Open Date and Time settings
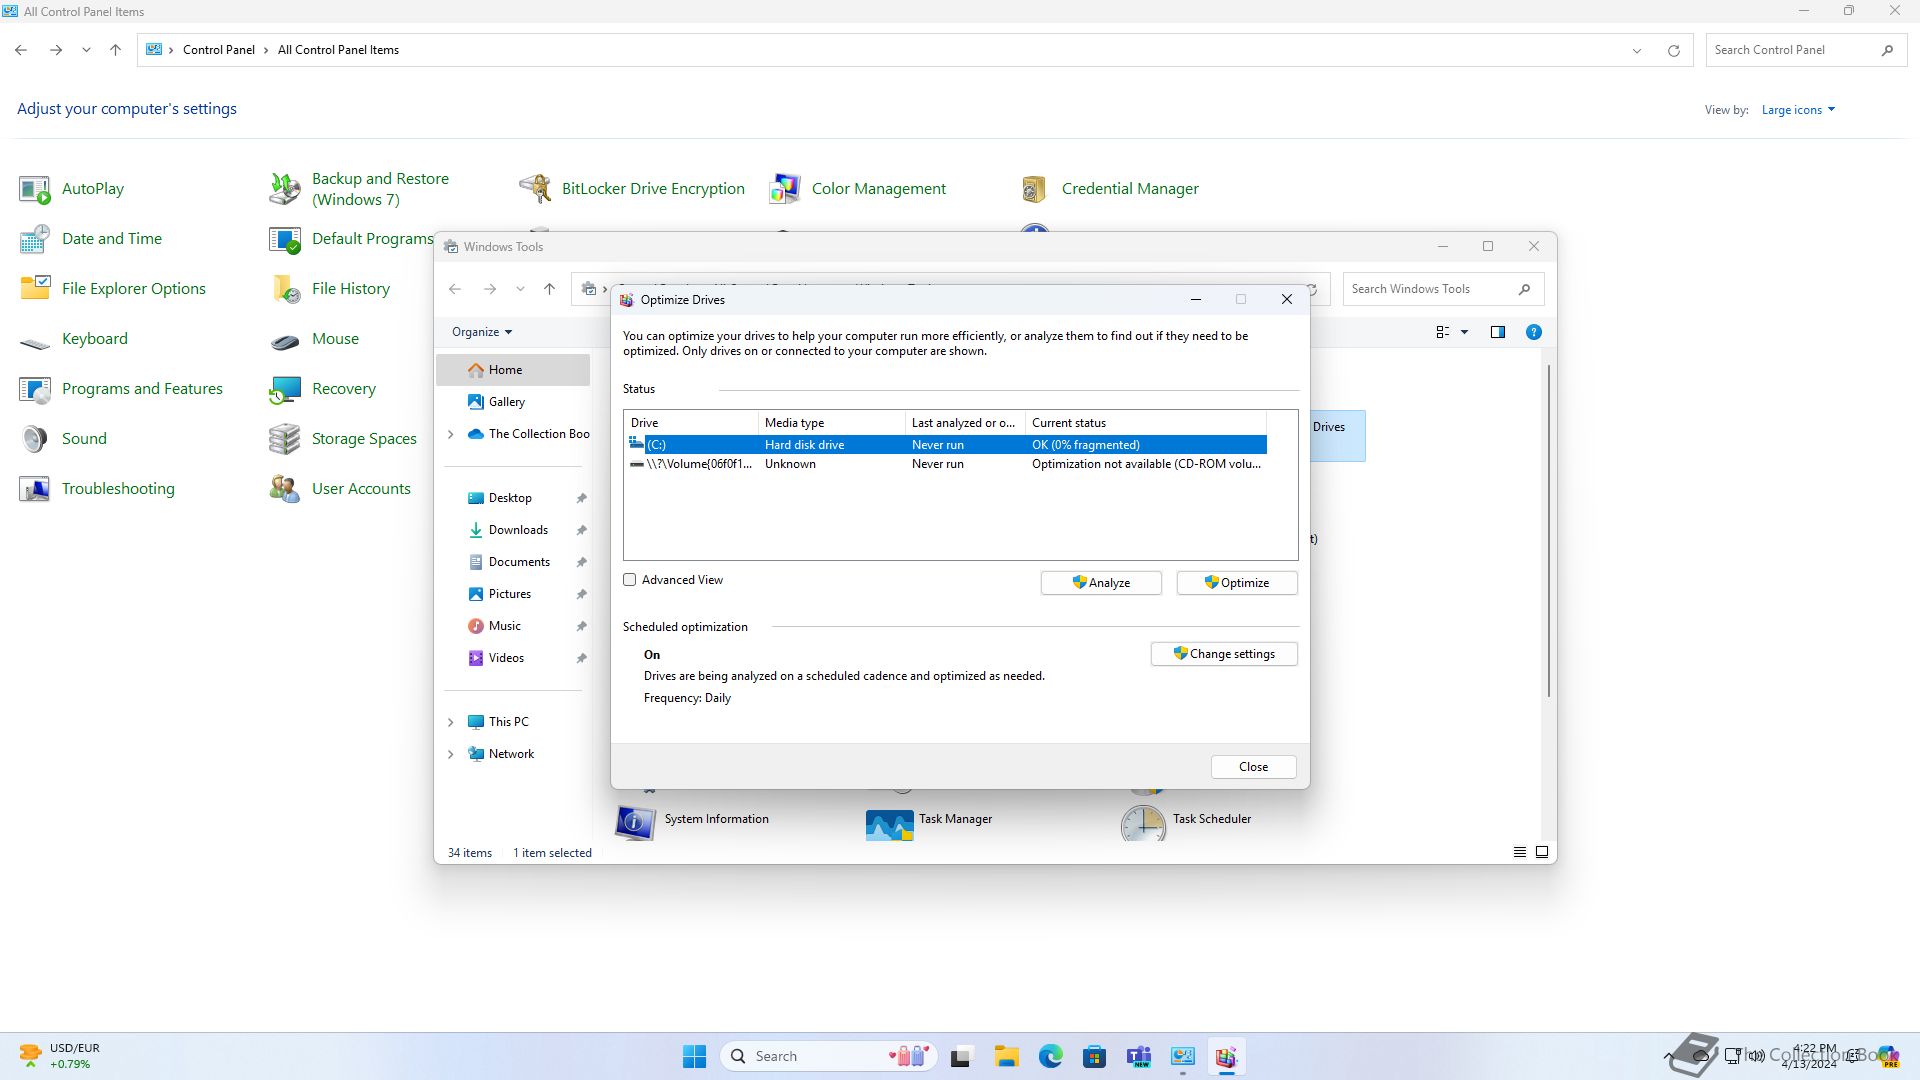 [91, 238]
